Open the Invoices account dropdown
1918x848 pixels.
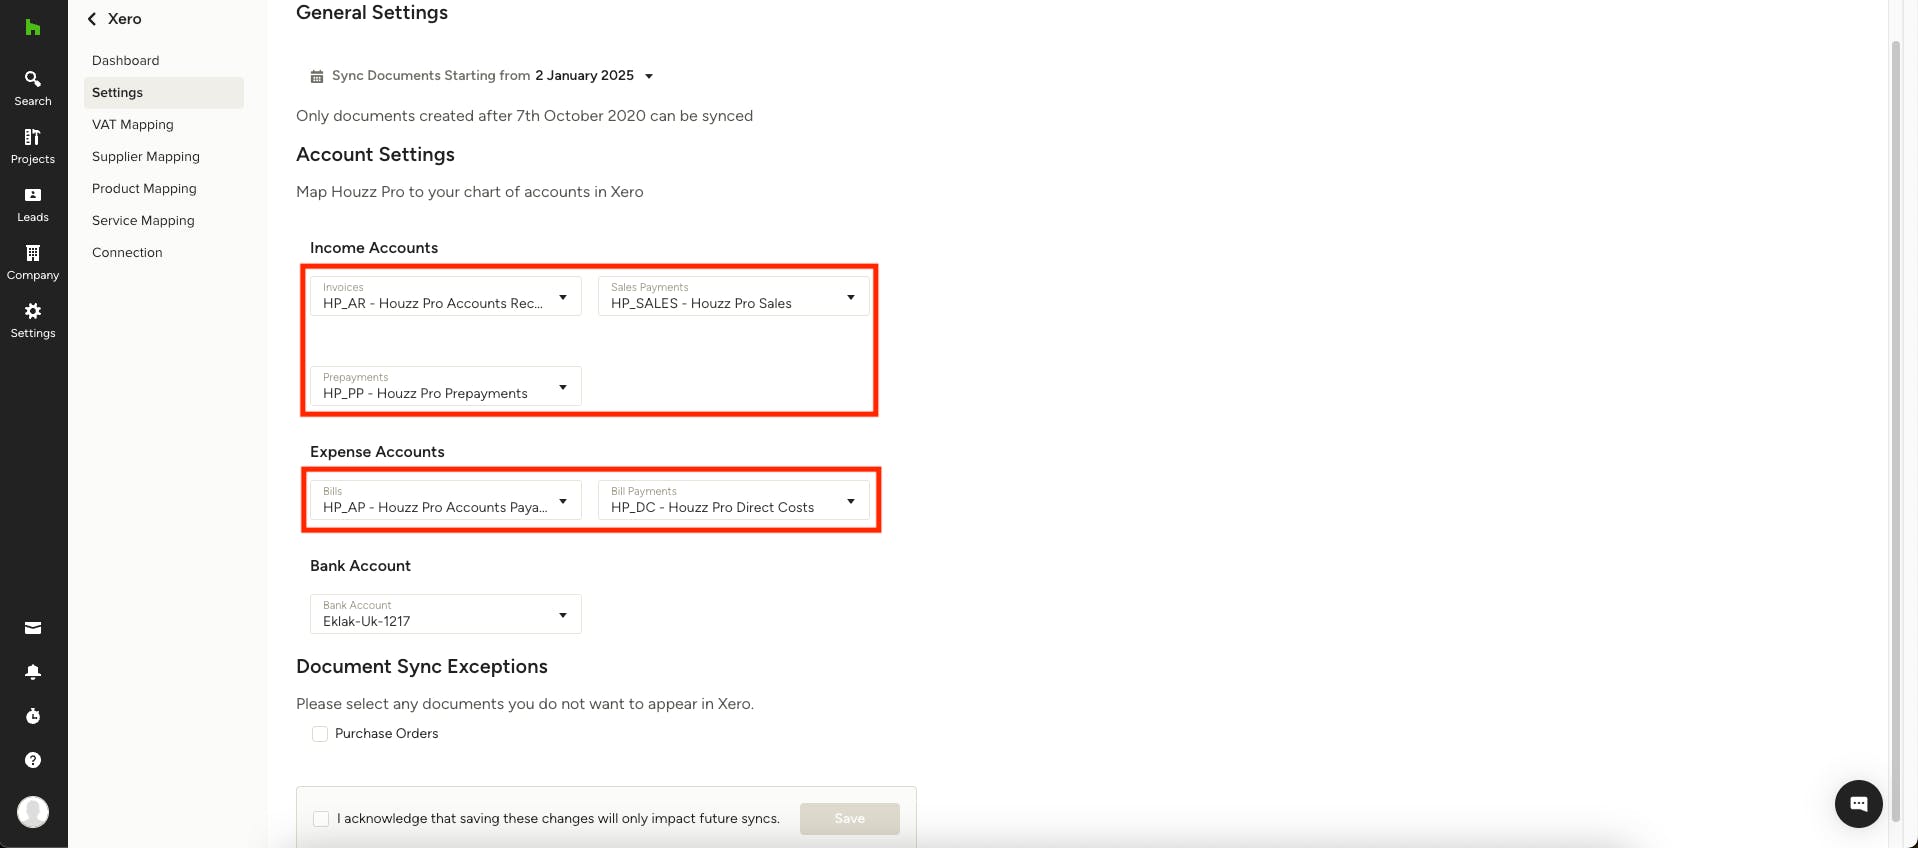coord(446,296)
